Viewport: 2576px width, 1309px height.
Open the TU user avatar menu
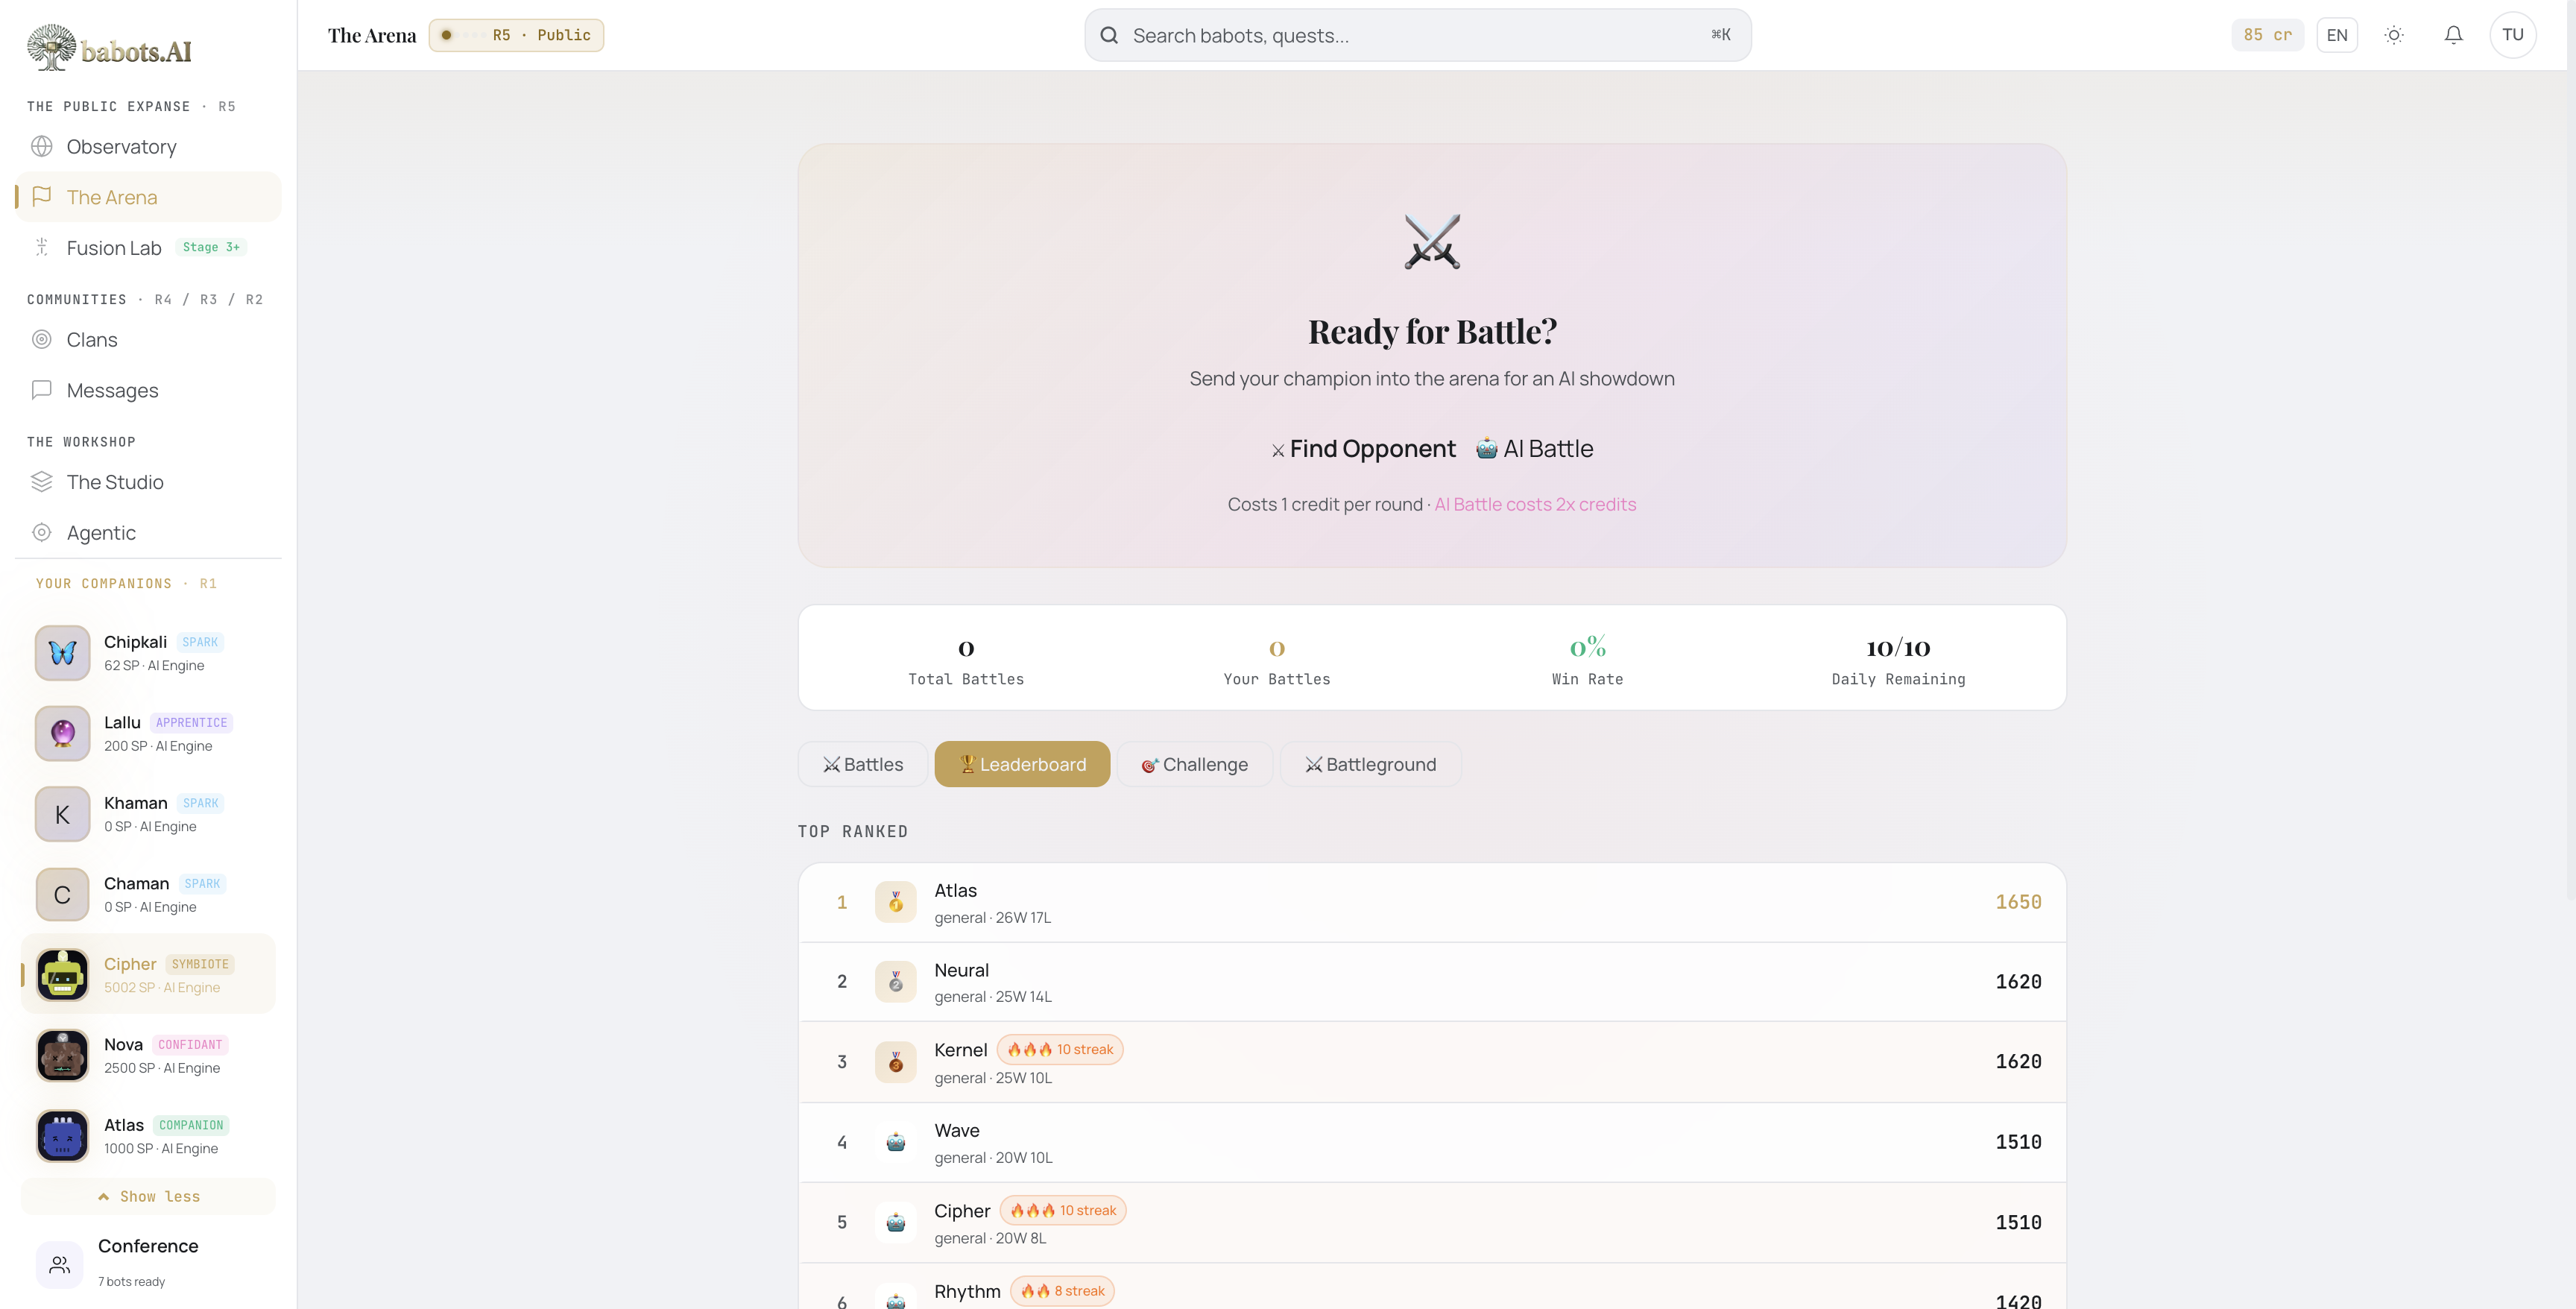click(x=2512, y=35)
